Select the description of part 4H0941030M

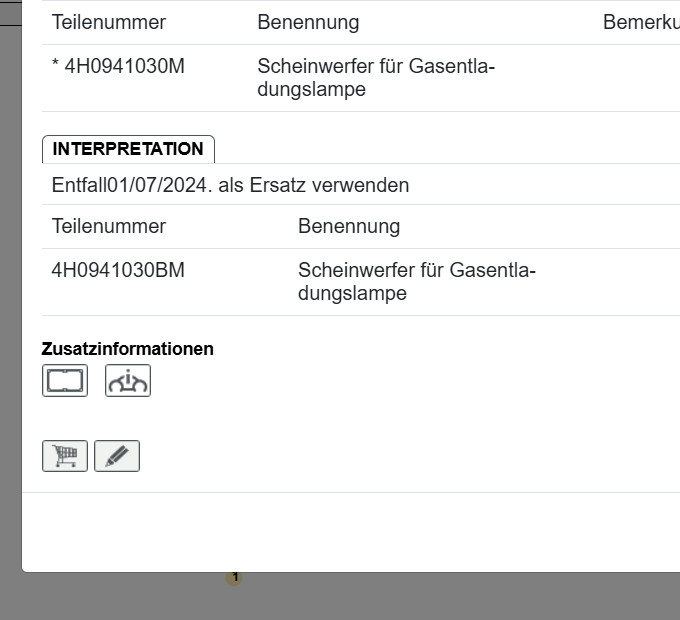coord(375,78)
